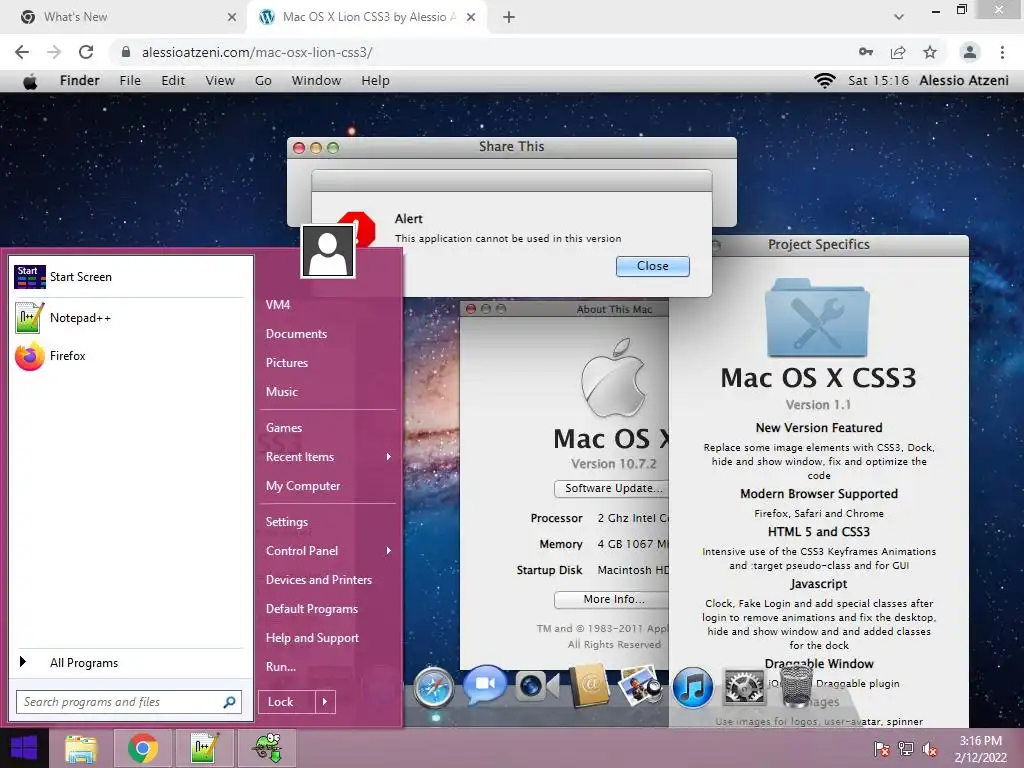The height and width of the screenshot is (768, 1024).
Task: Open Notepad++ from the taskbar
Action: 204,748
